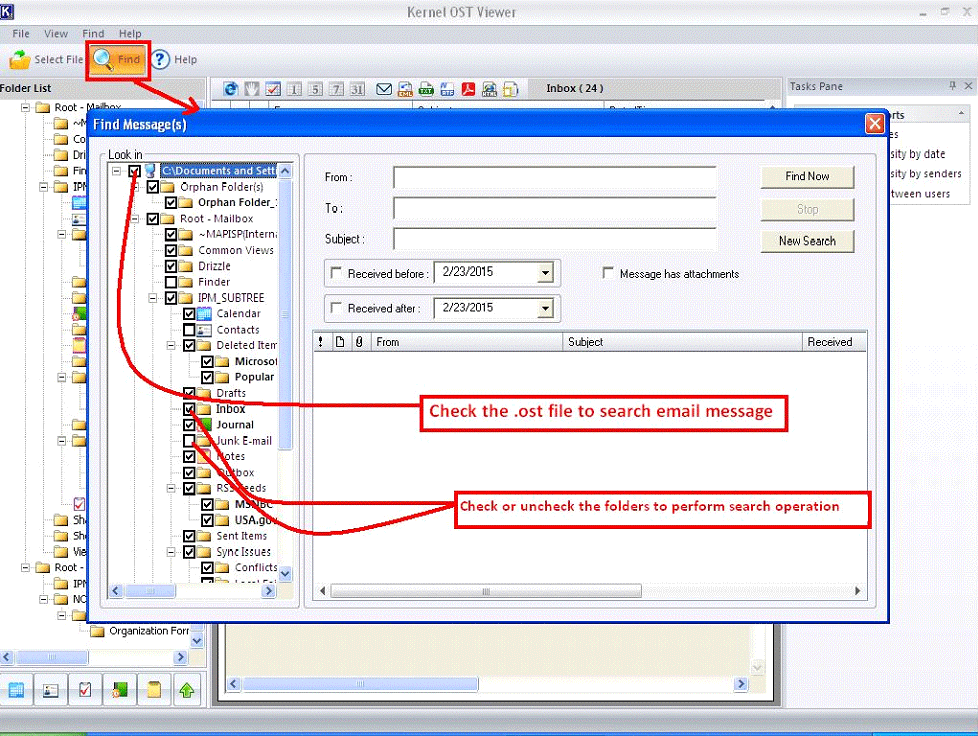Collapse the Tasks Pane section chevron
This screenshot has width=978, height=736.
coord(961,114)
